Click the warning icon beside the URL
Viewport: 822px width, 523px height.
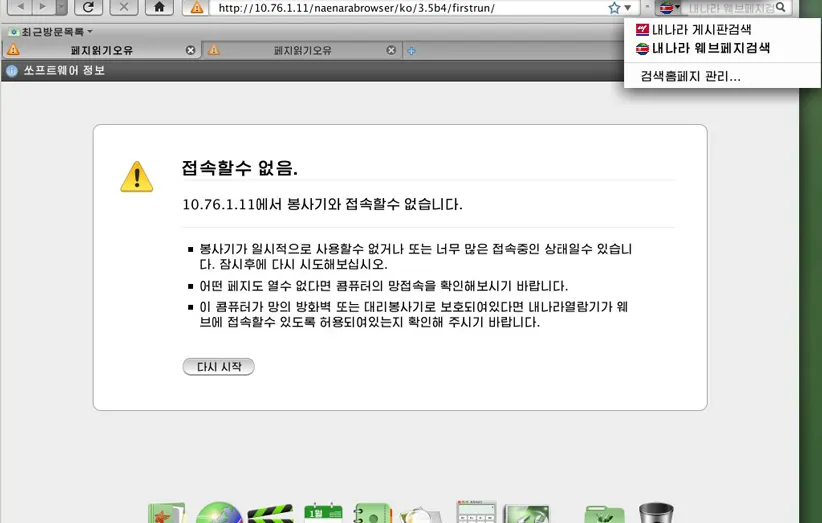[198, 8]
